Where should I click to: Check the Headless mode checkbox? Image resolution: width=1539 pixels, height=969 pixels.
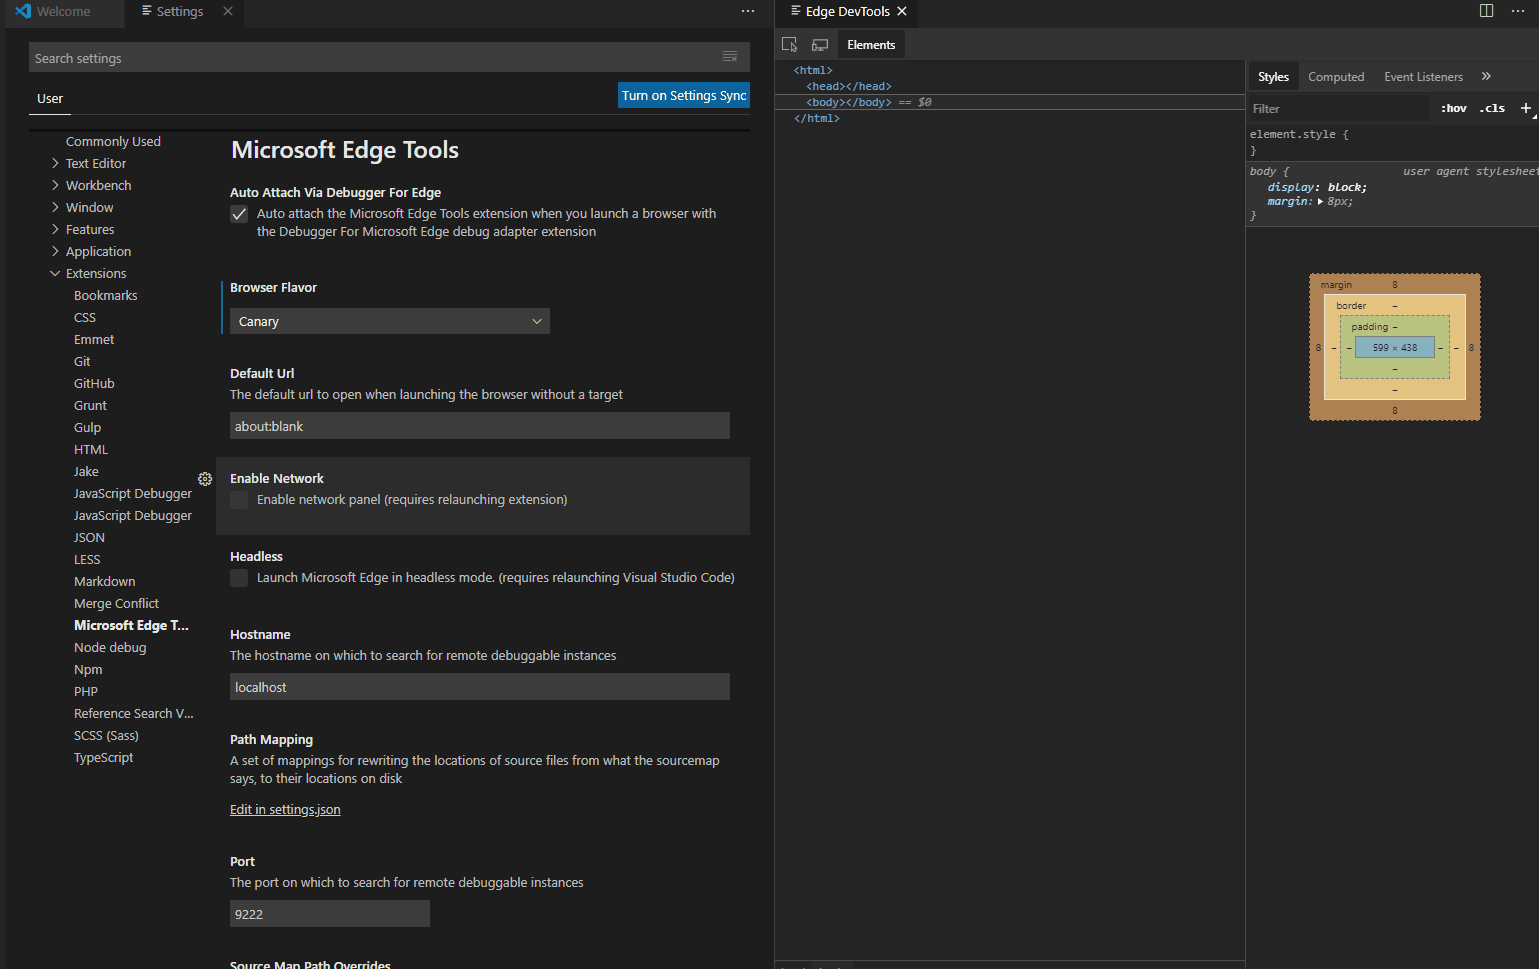tap(239, 578)
